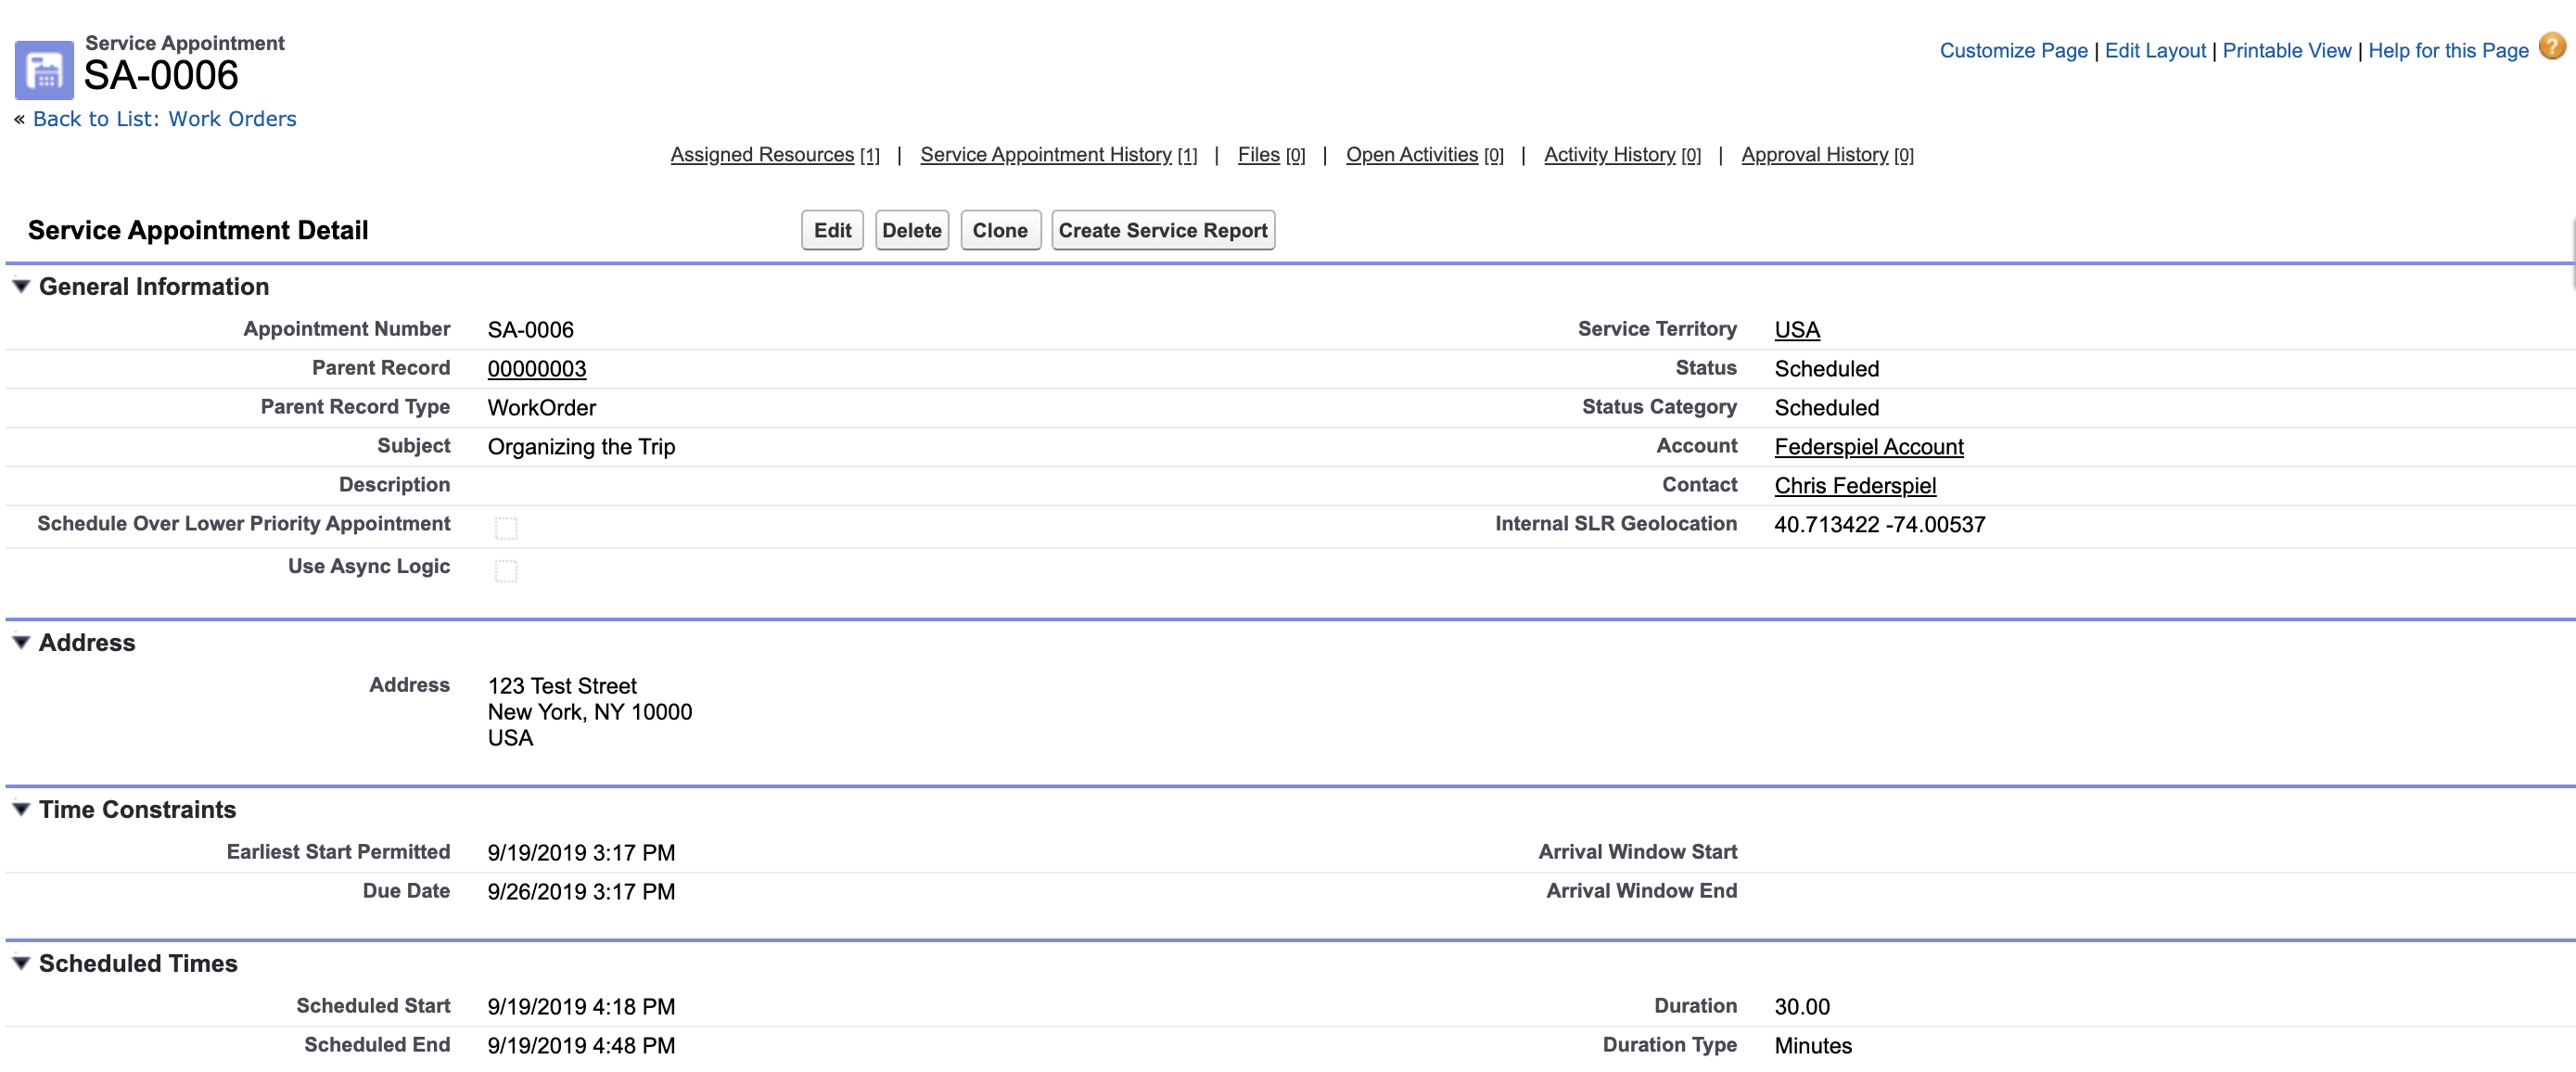Collapse the Time Constraints section
2576x1072 pixels.
click(x=21, y=809)
